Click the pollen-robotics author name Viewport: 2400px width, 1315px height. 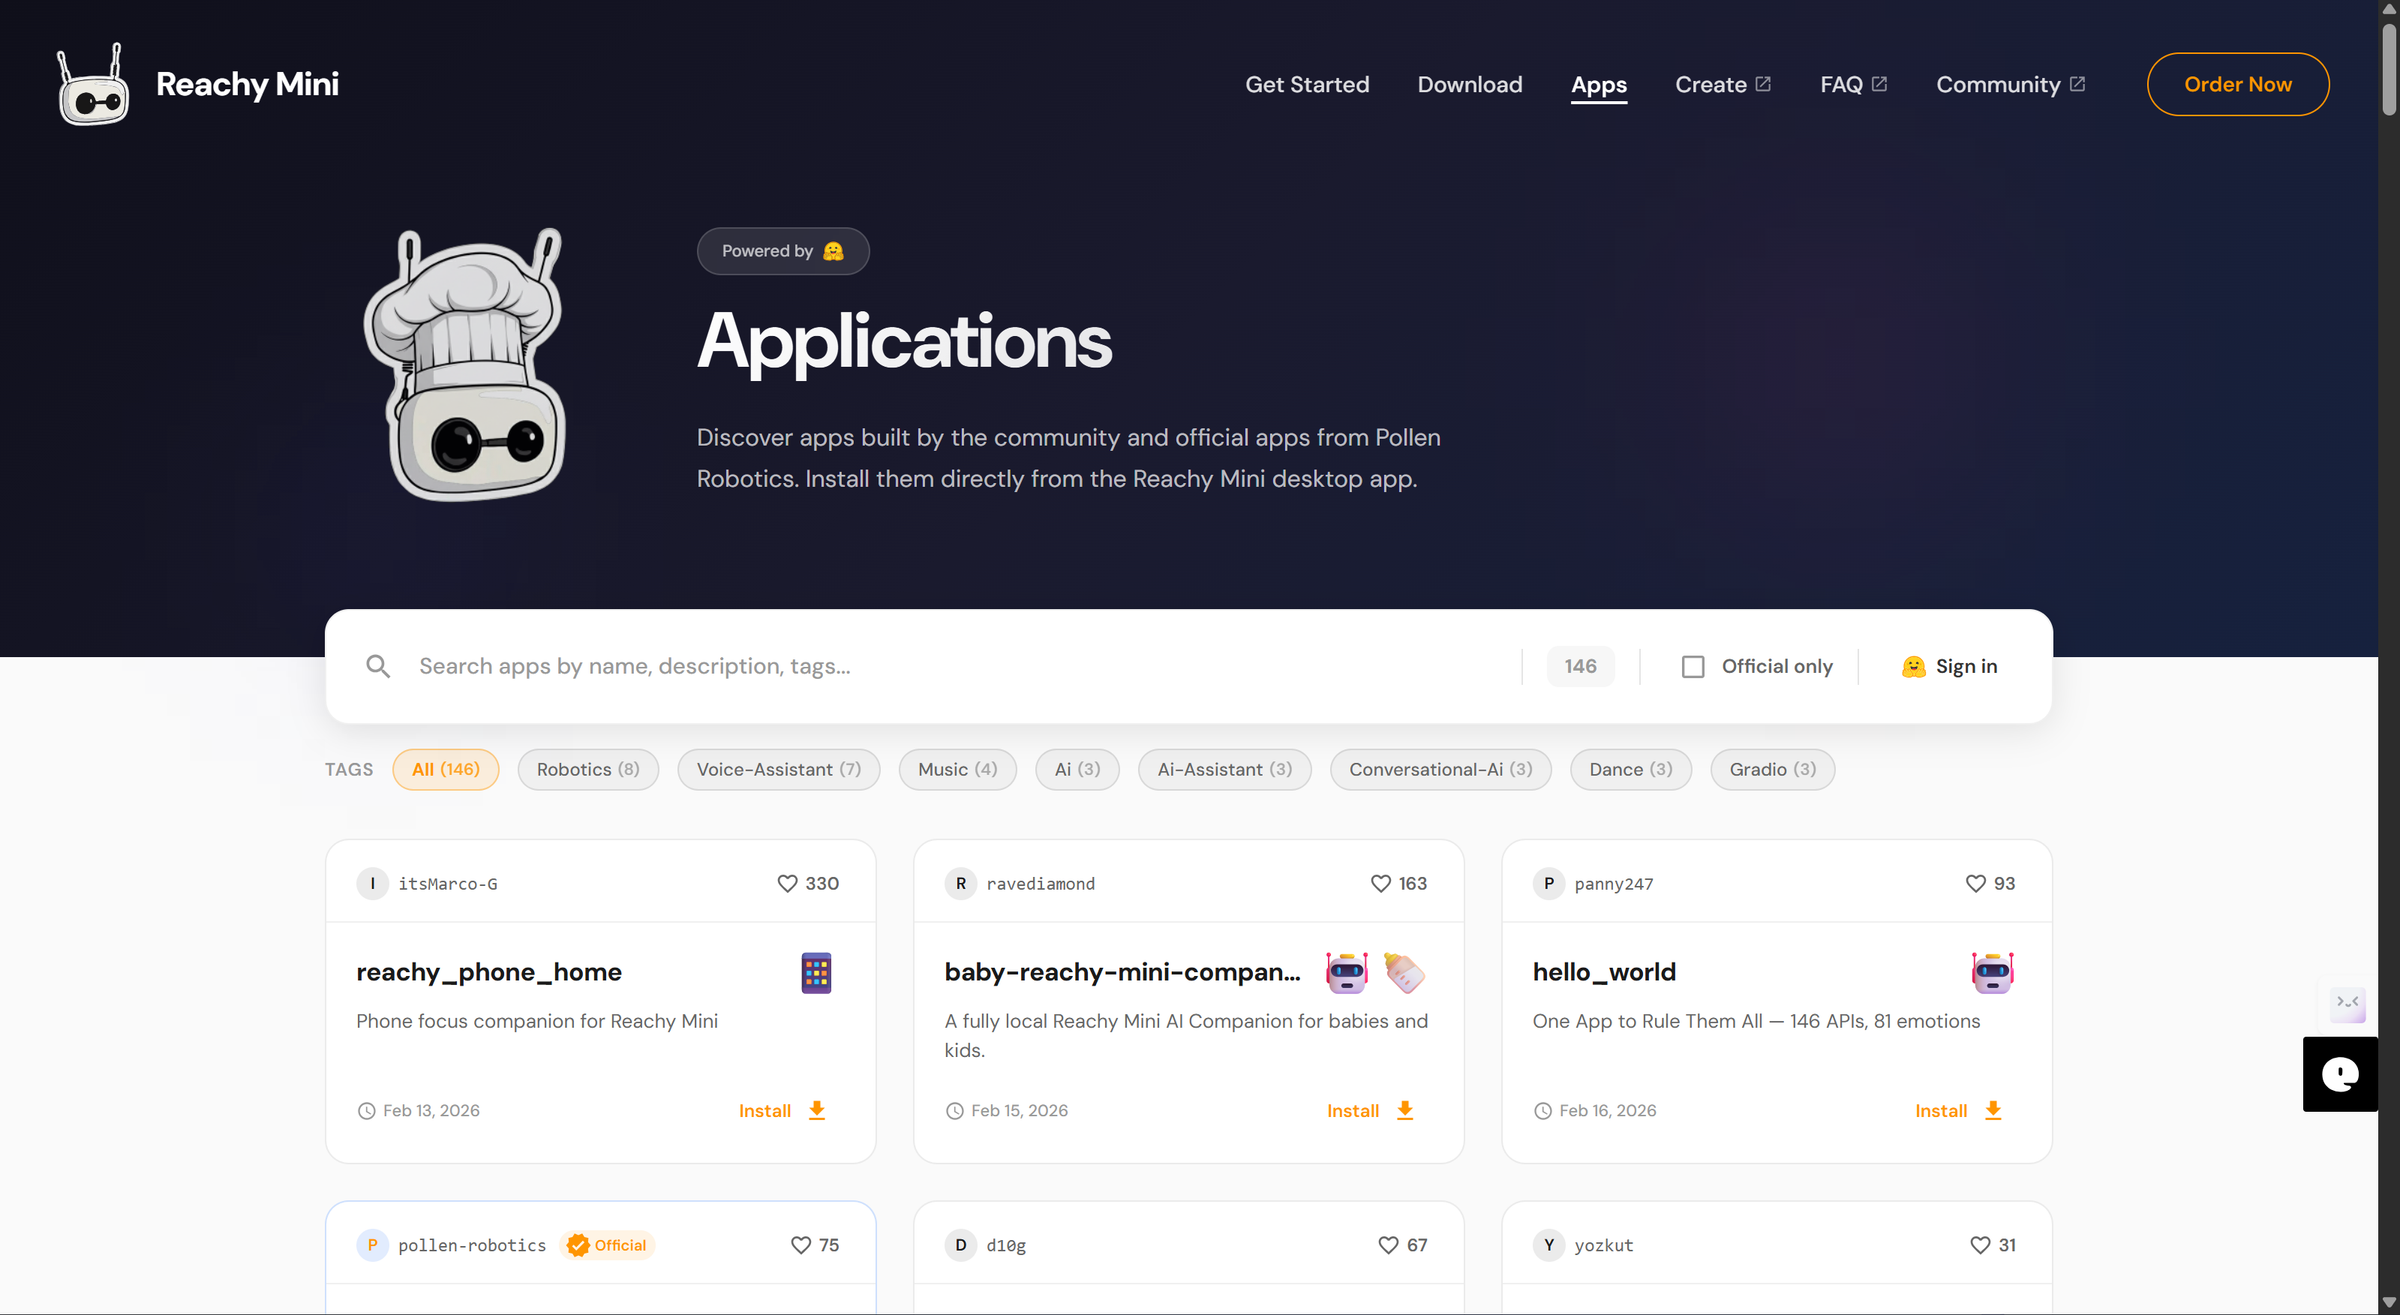[x=472, y=1245]
